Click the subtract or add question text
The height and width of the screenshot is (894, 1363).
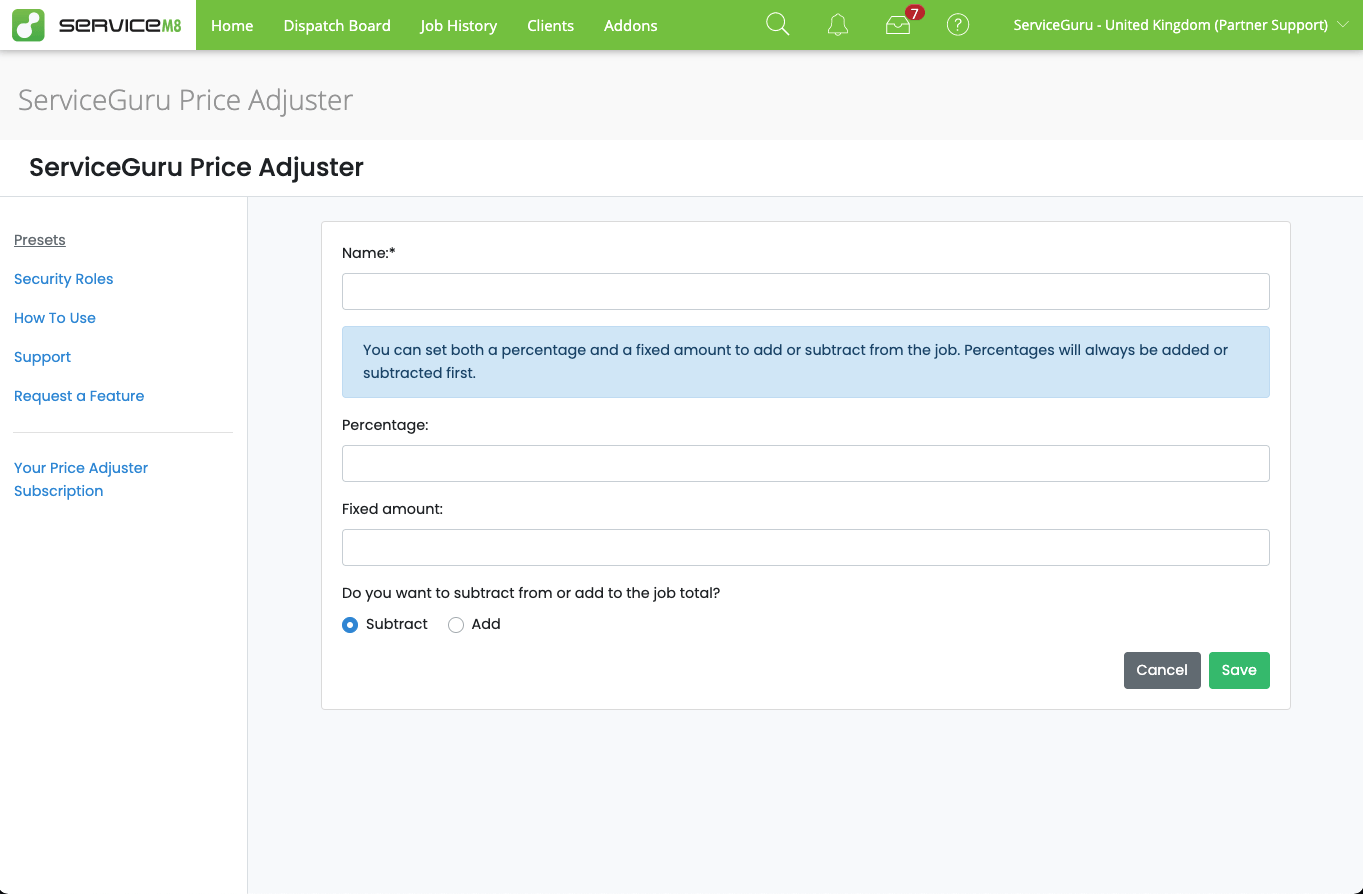point(531,593)
